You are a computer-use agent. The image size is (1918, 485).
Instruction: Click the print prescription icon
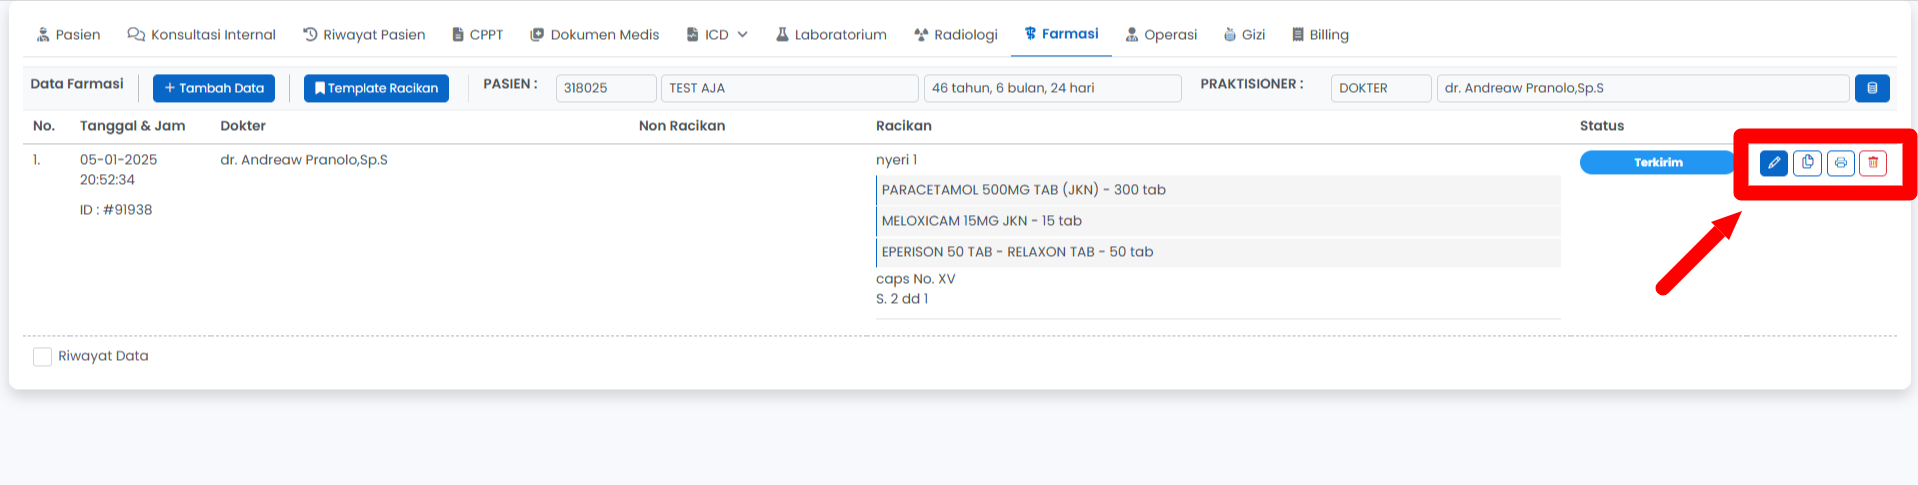click(1840, 163)
